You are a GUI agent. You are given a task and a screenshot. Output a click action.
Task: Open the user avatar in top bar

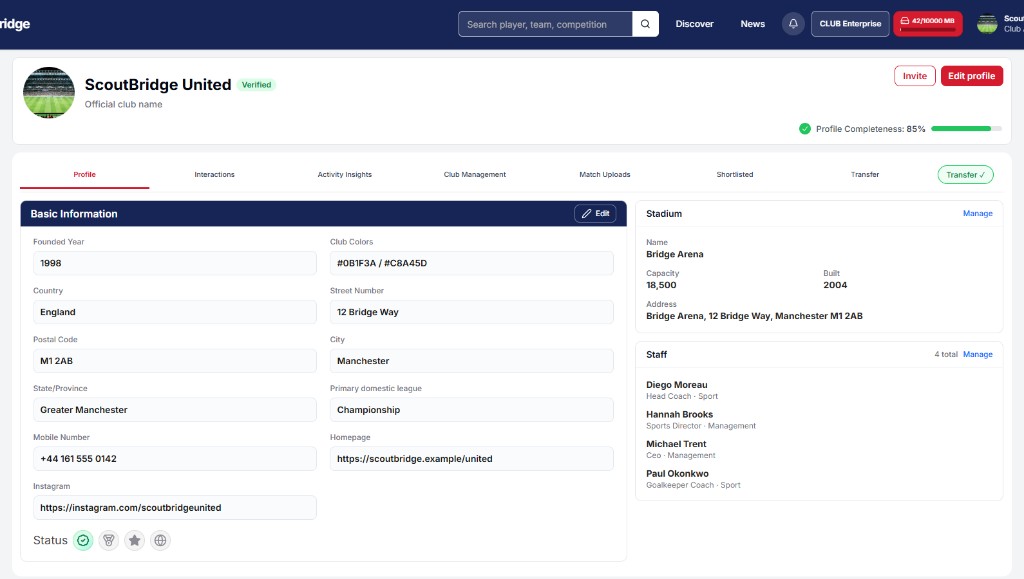click(987, 24)
